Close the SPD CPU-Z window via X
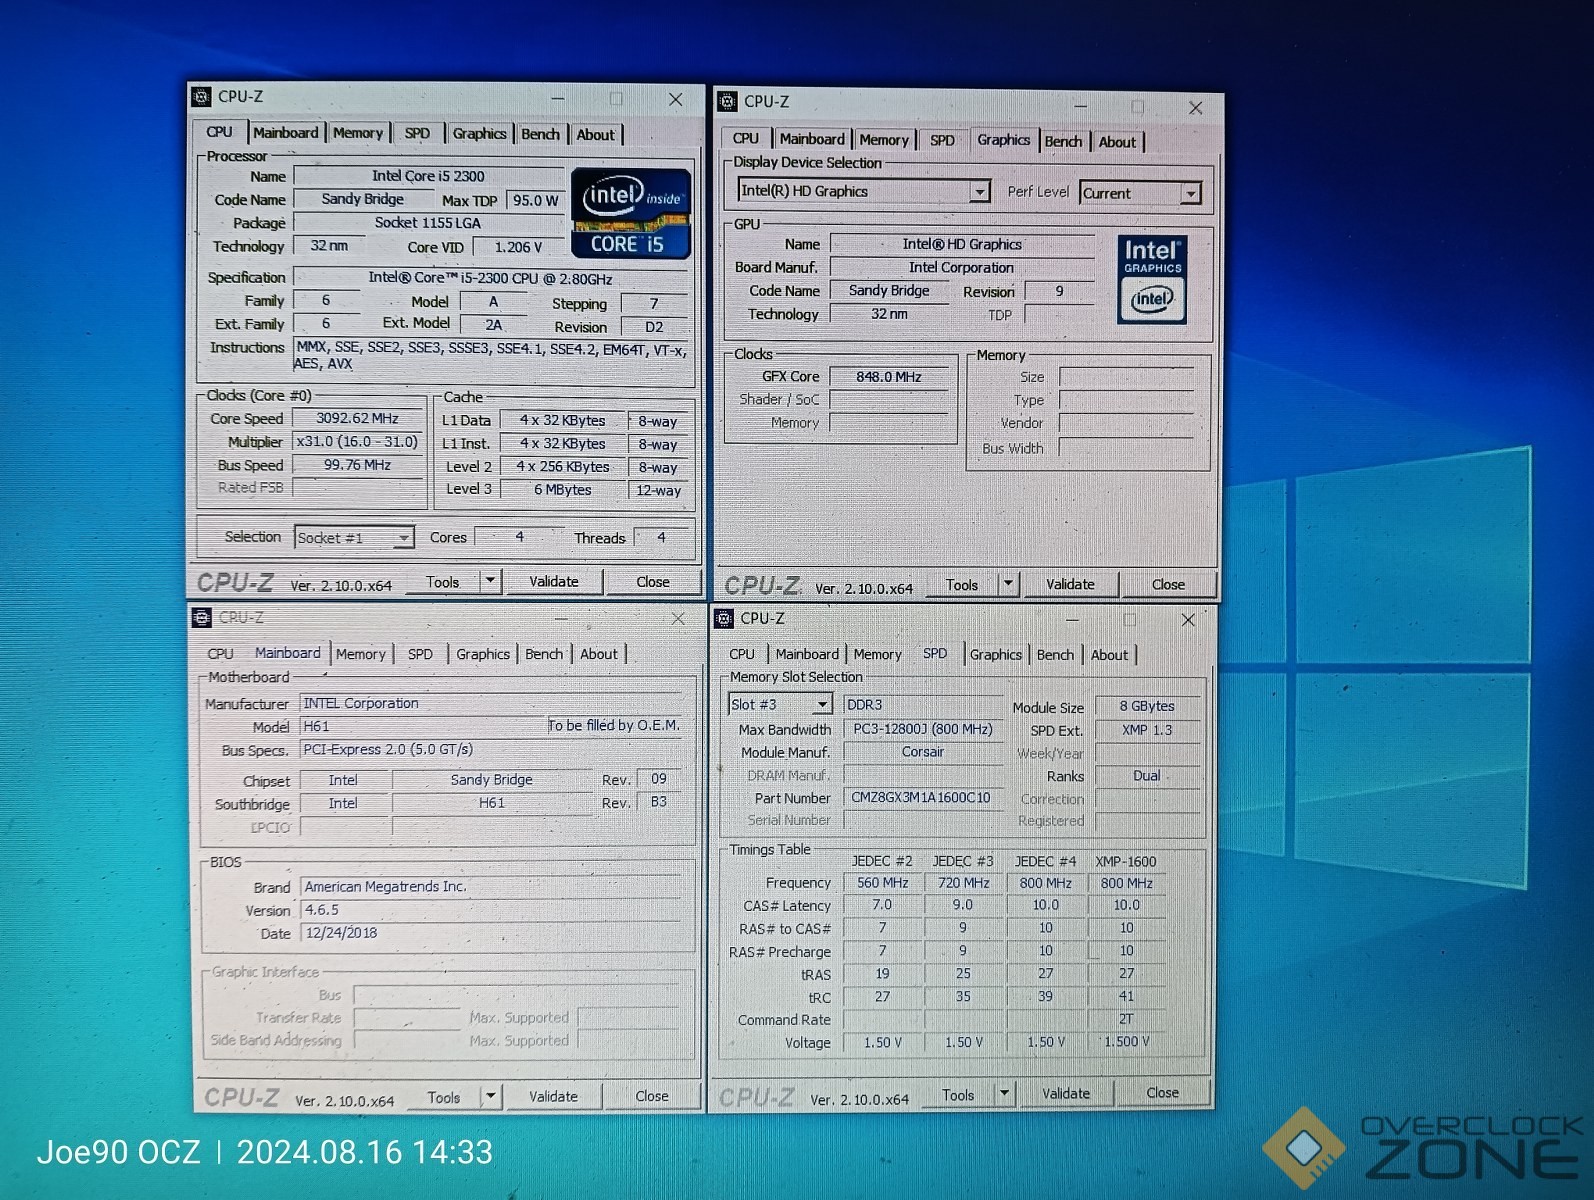This screenshot has height=1200, width=1594. [x=1188, y=620]
